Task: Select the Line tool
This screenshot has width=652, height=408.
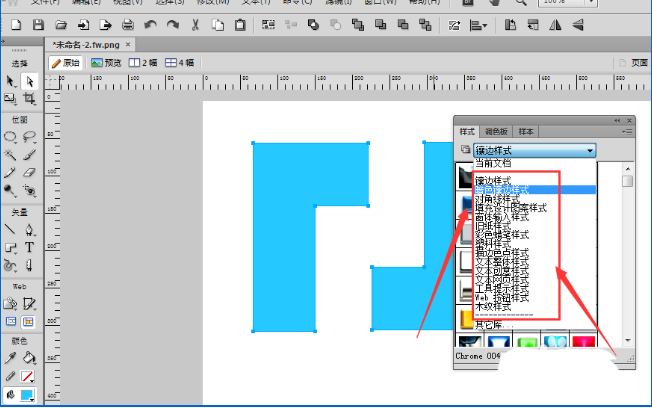Action: (10, 229)
